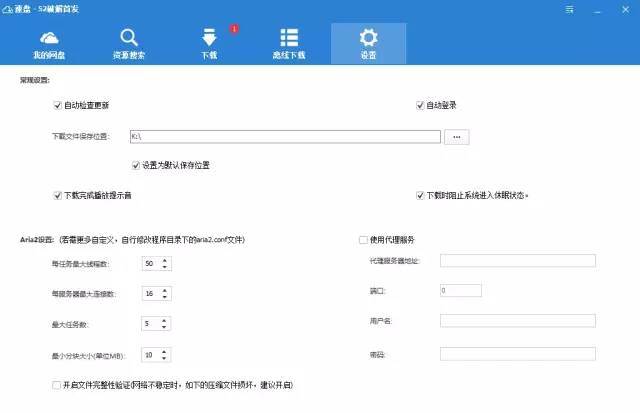Click the gear icon for 设置
Image resolution: width=640 pixels, height=413 pixels.
click(x=368, y=37)
